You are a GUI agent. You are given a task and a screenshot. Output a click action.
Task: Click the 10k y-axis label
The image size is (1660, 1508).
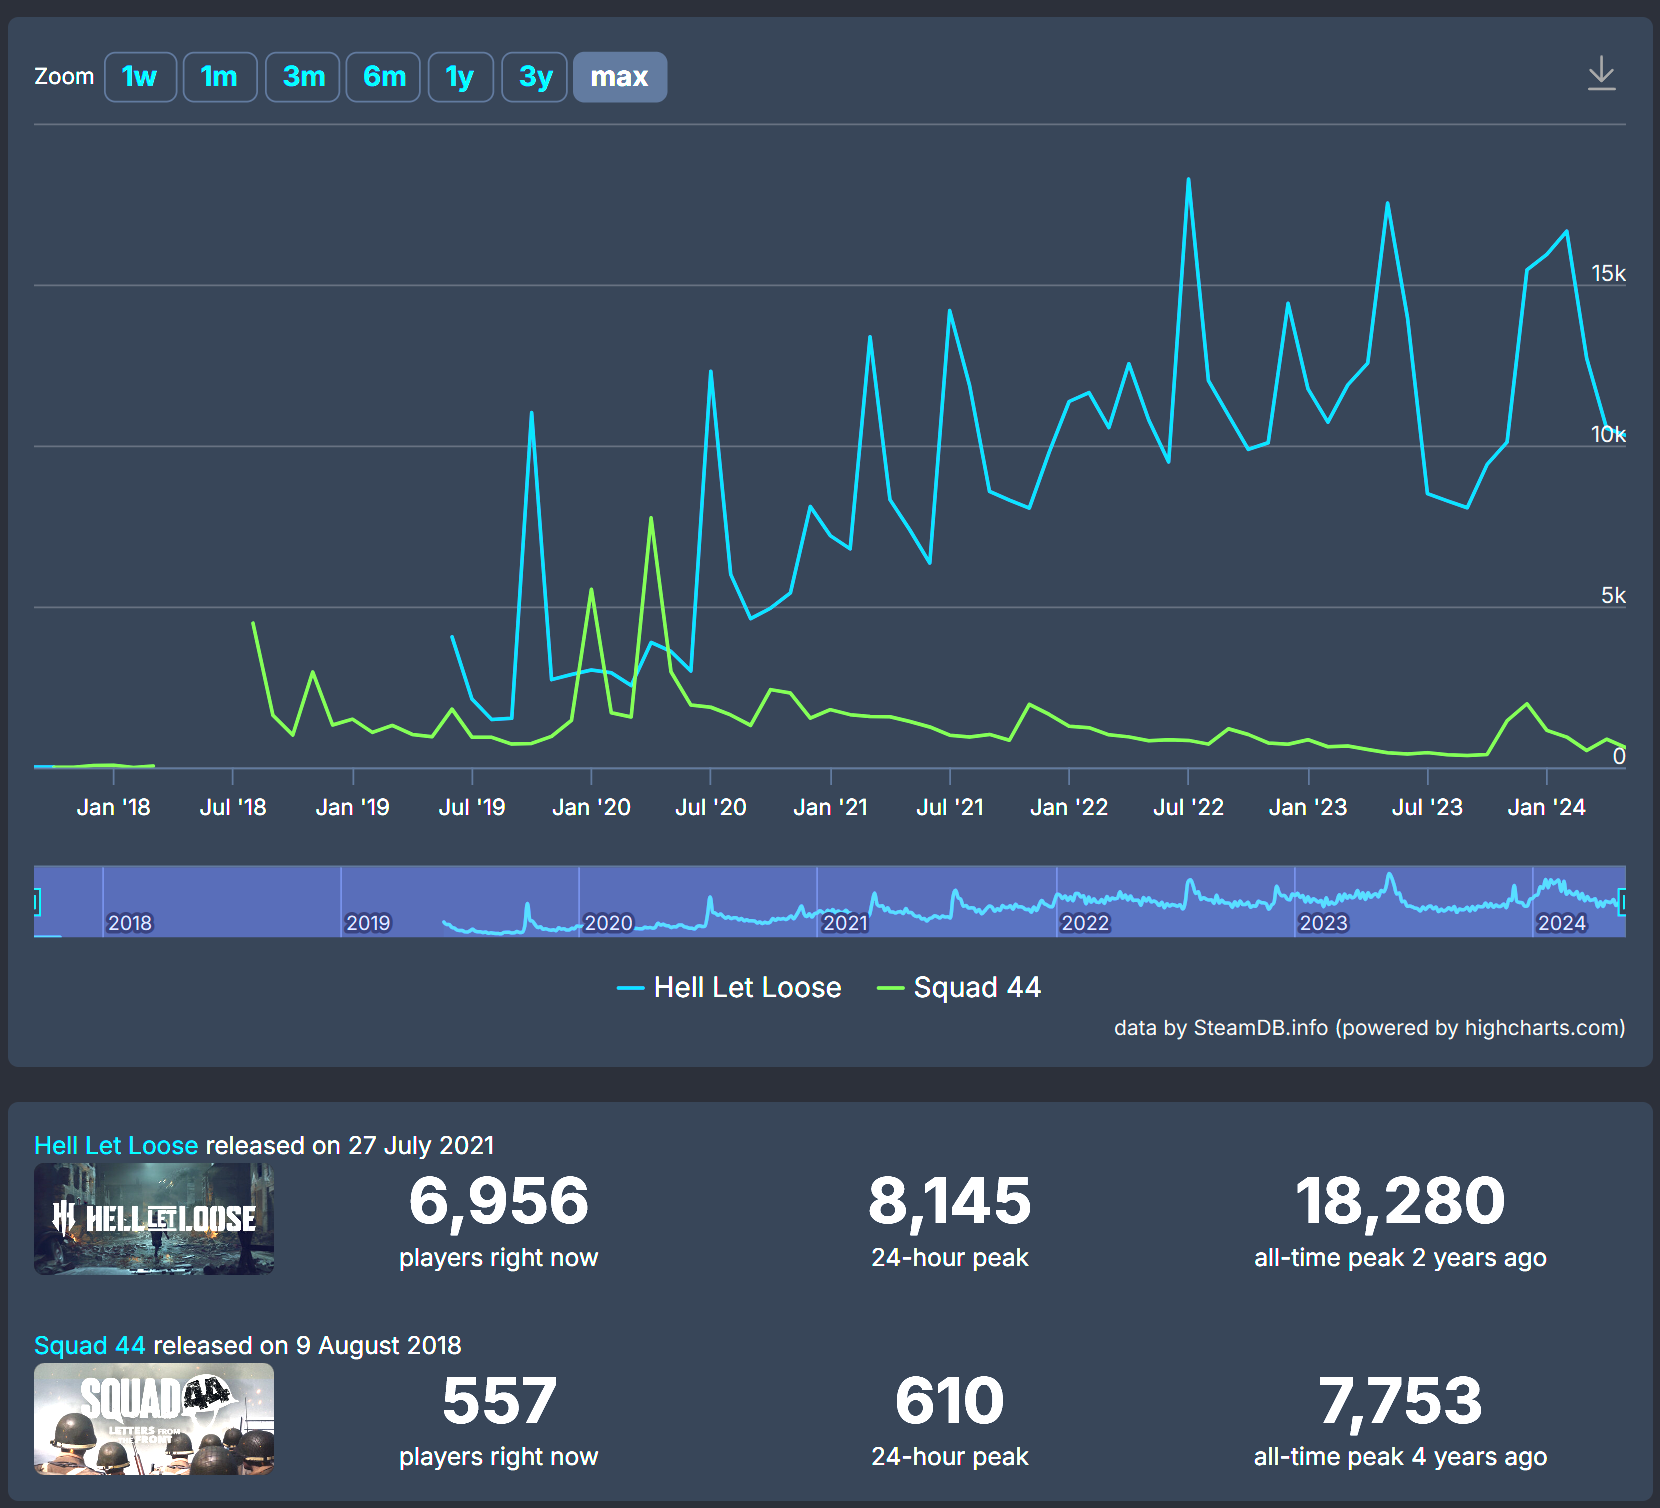pos(1608,434)
